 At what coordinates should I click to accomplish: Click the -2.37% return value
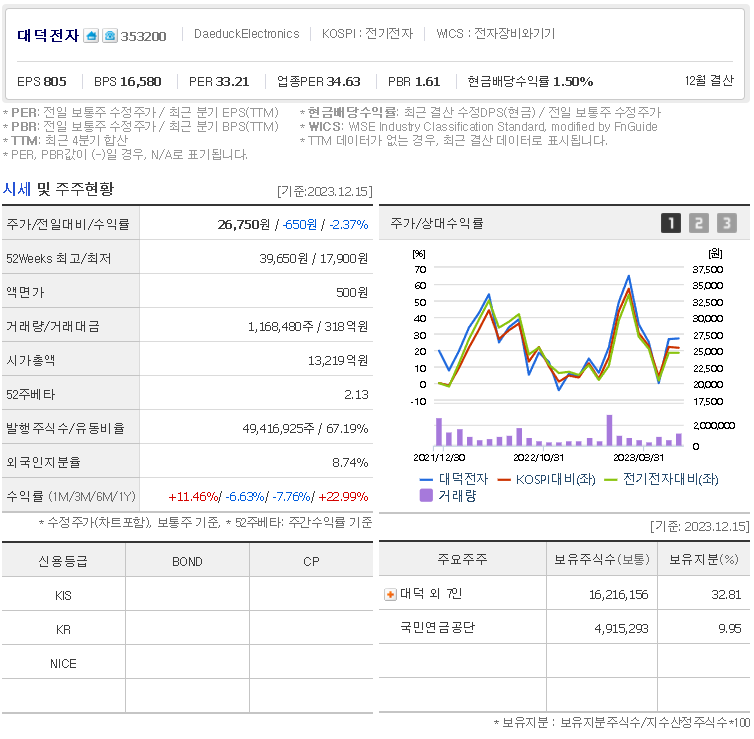coord(349,225)
